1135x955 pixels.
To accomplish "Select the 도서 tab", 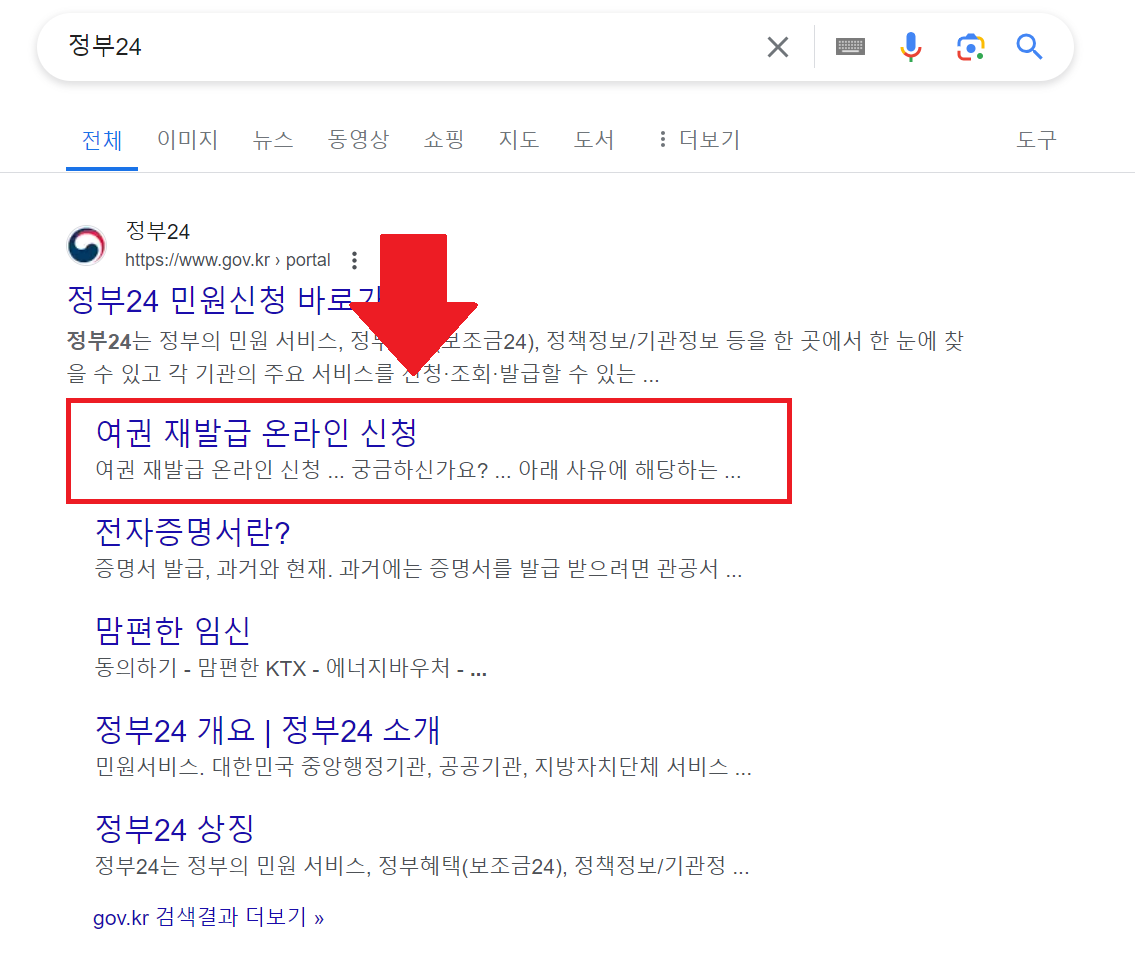I will click(x=594, y=139).
